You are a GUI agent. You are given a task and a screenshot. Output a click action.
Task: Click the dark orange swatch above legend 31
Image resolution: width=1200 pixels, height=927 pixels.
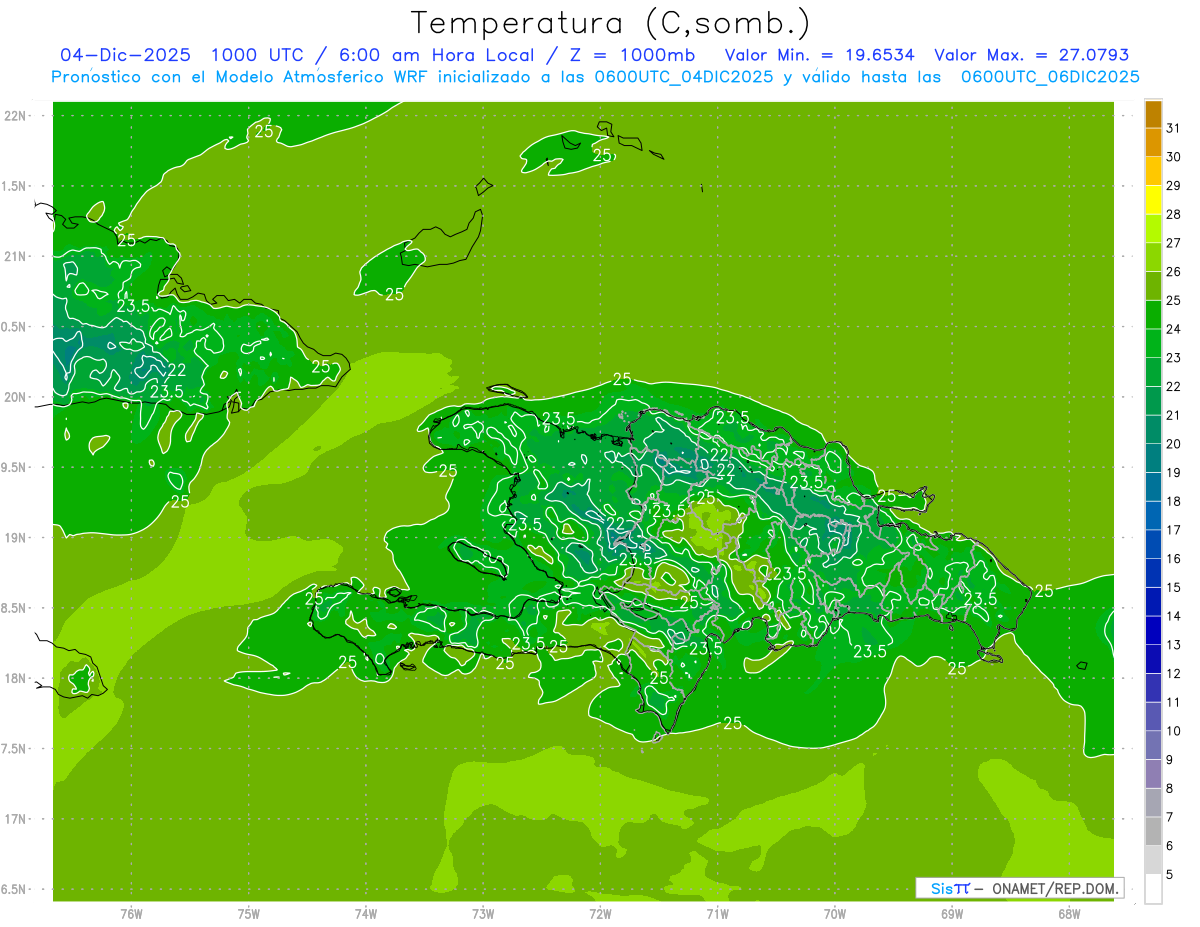click(1153, 114)
